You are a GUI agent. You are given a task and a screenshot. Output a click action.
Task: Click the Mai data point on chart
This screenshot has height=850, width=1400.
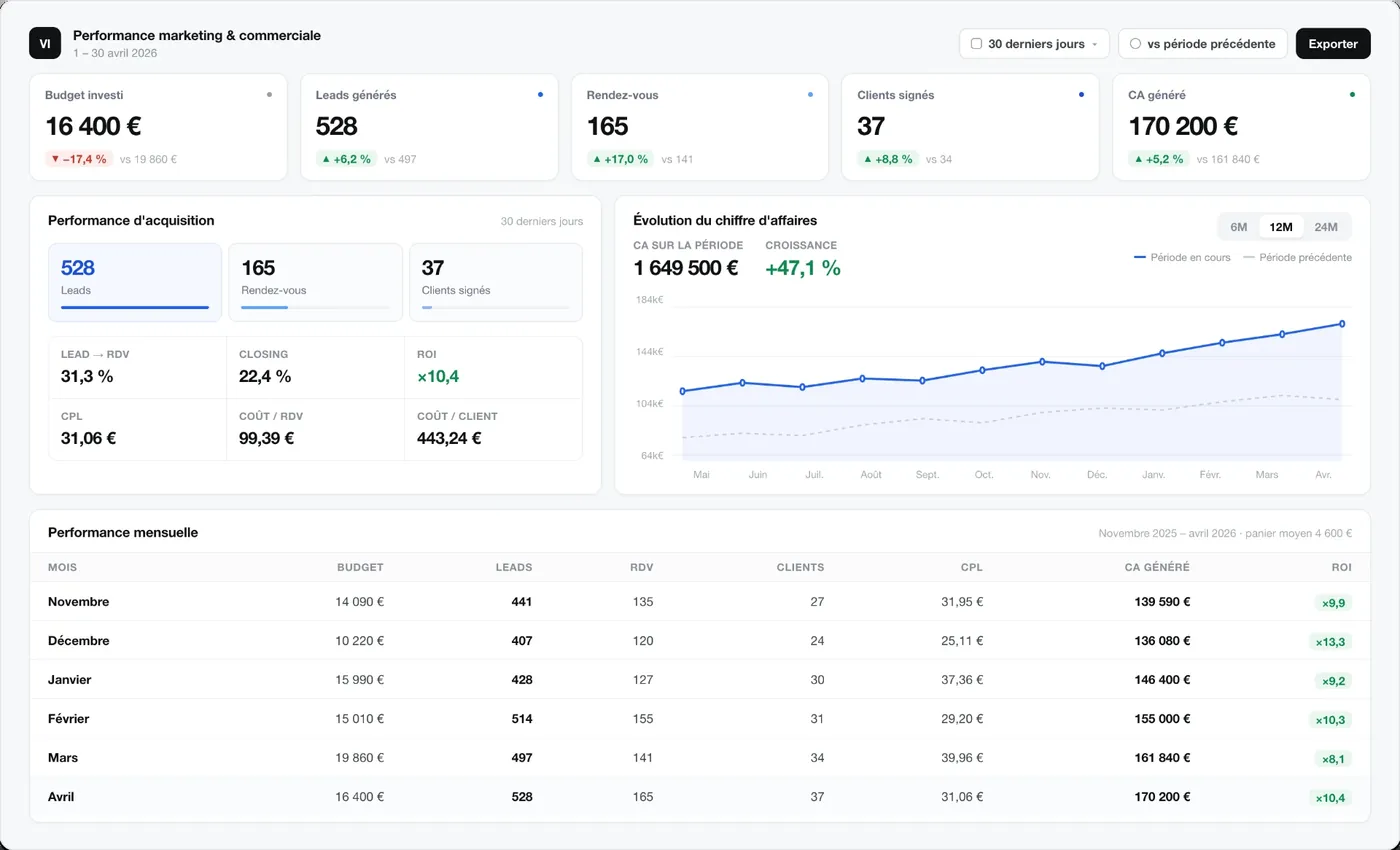(x=682, y=391)
